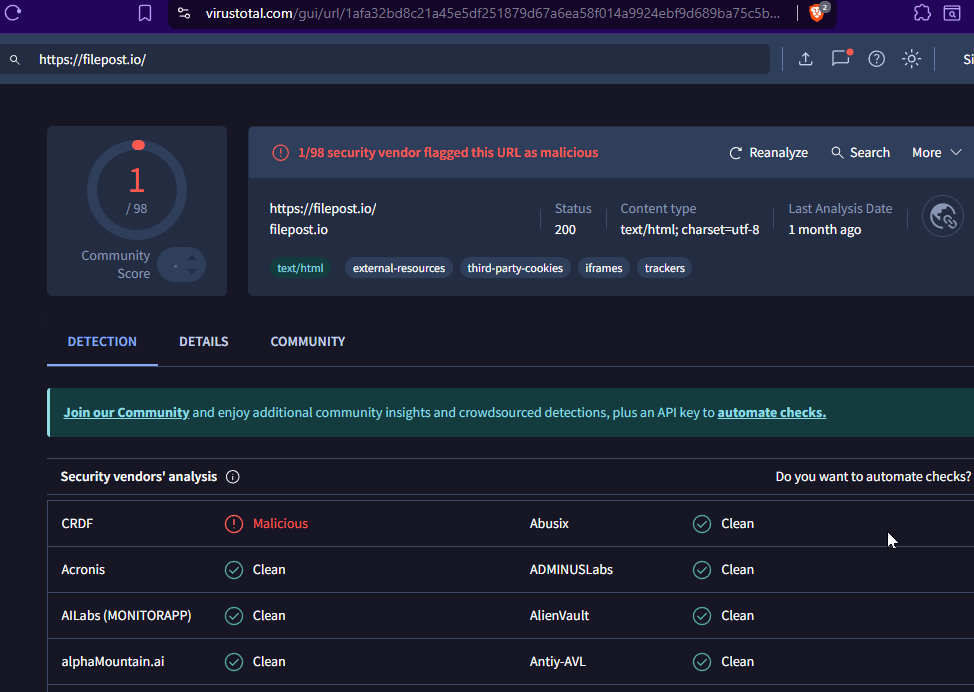Image resolution: width=974 pixels, height=692 pixels.
Task: Vote using the Community Score control
Action: [x=182, y=265]
